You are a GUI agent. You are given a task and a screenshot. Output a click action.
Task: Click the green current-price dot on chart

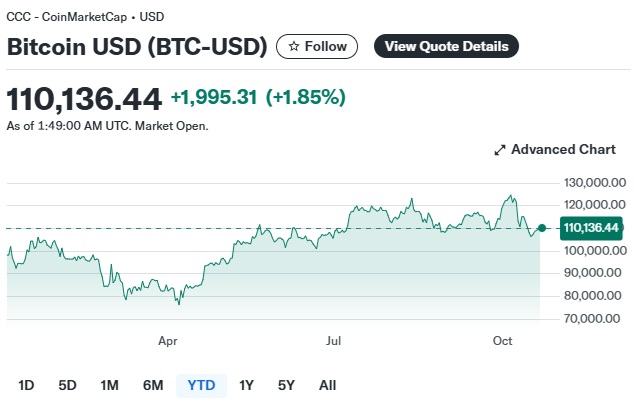(542, 228)
